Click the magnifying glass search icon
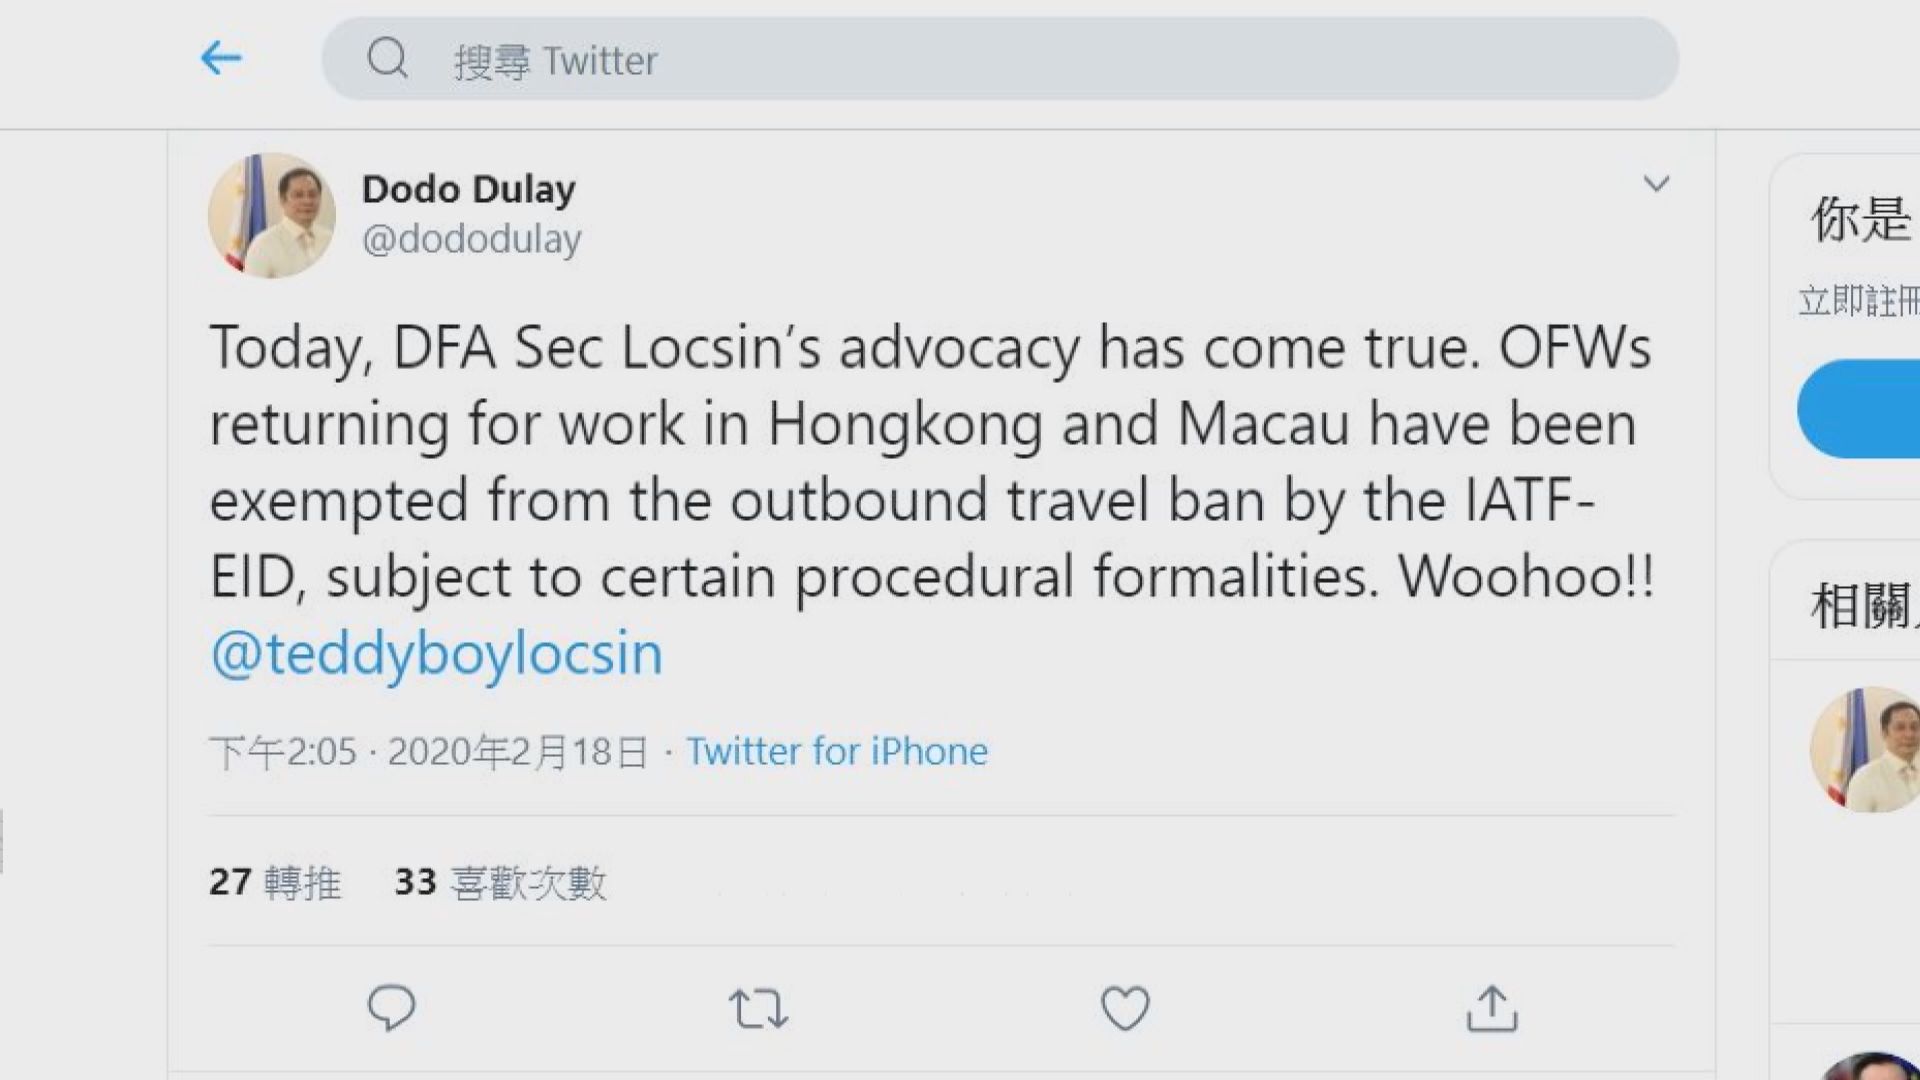 (389, 59)
